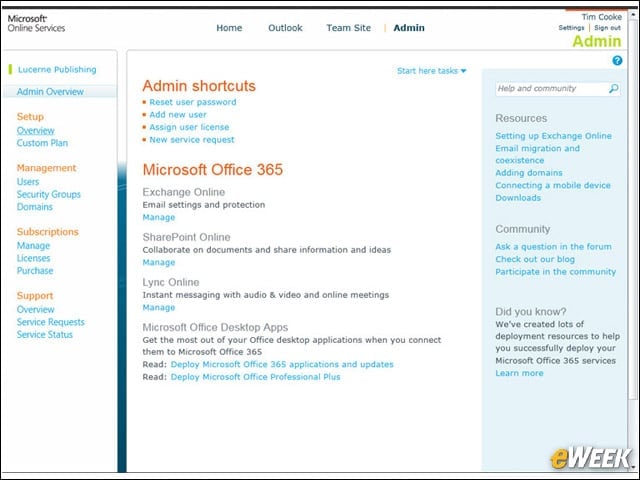
Task: Click the search magnifier in Help and community
Action: pyautogui.click(x=613, y=89)
